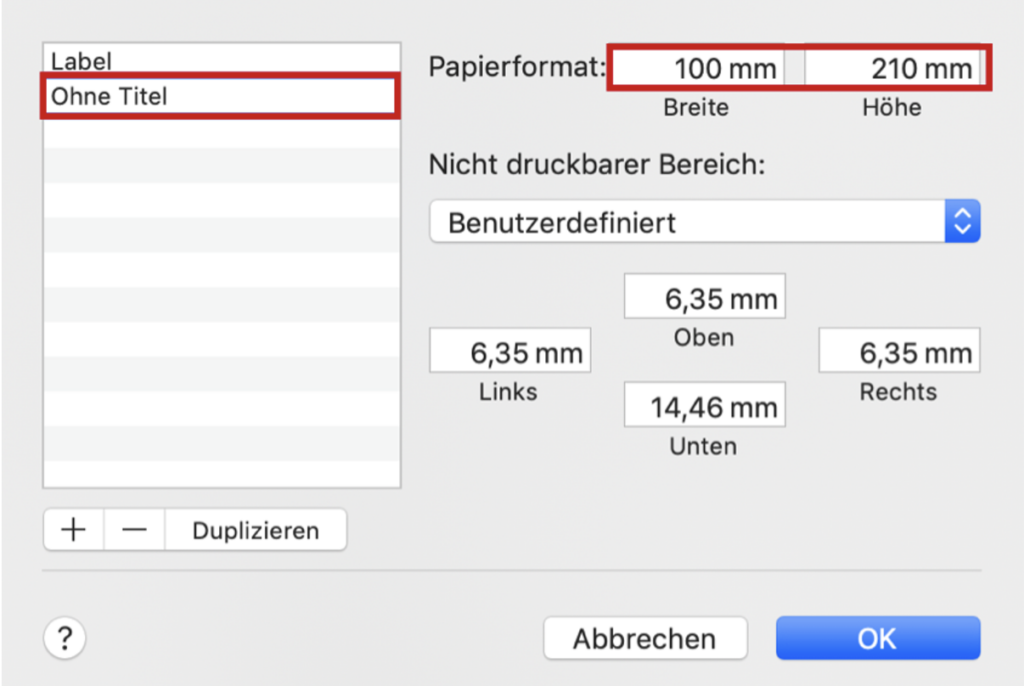
Task: Click the Links margin input field
Action: coord(509,350)
